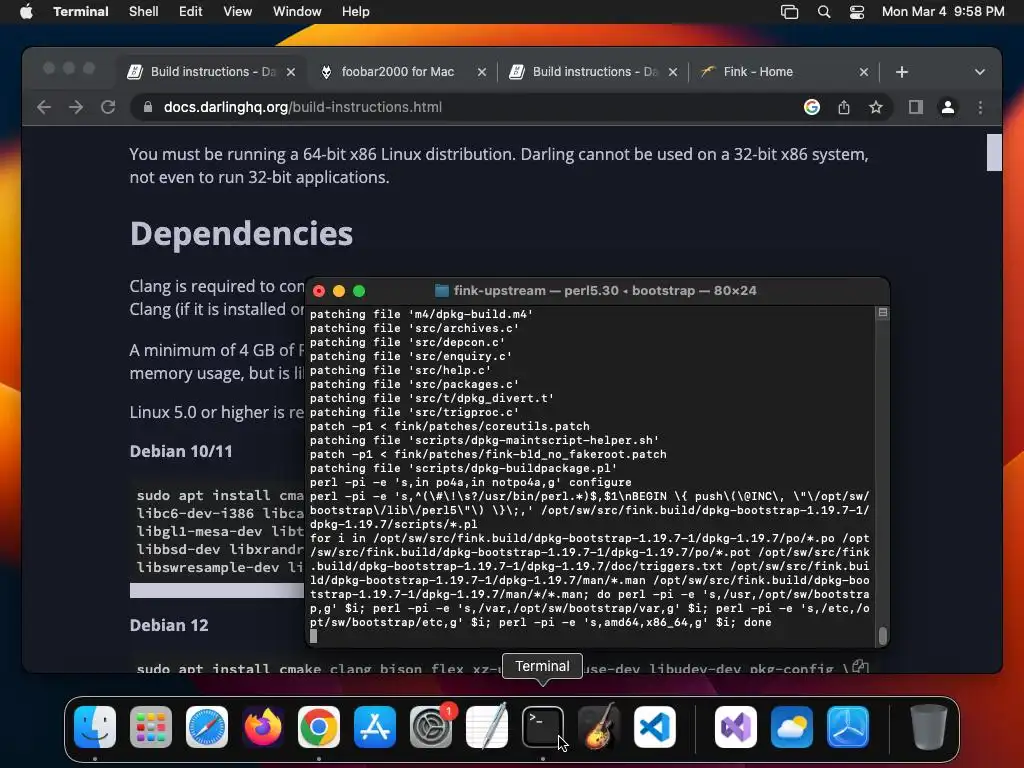Viewport: 1024px width, 768px height.
Task: Close the Fink - Home tab
Action: [x=864, y=72]
